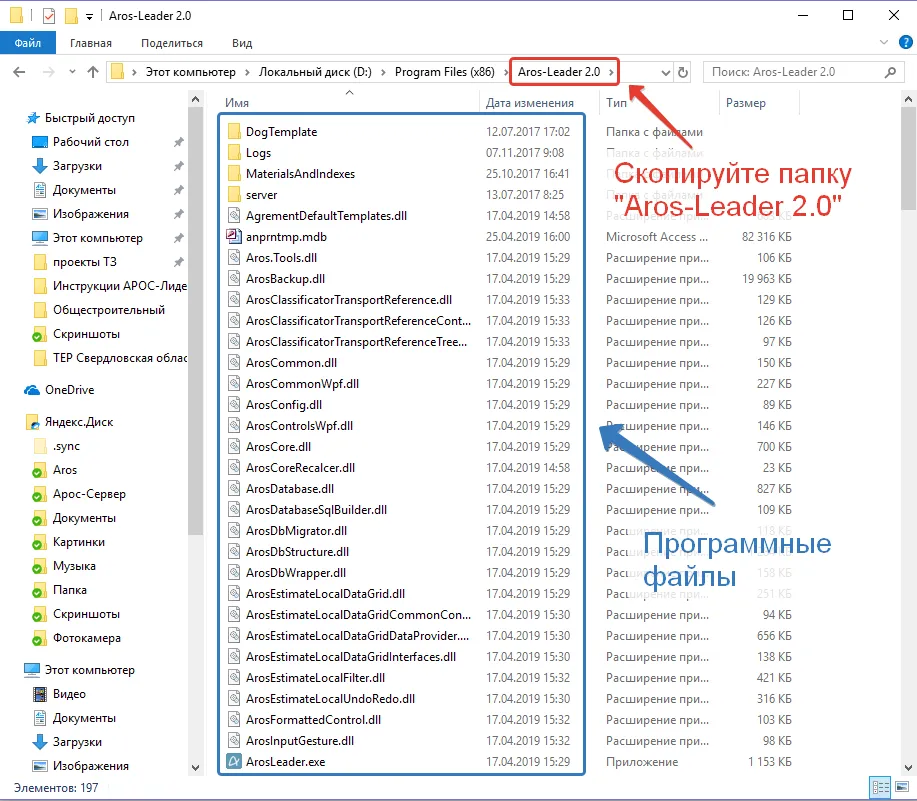Click the Properties icon in title bar
Image resolution: width=917 pixels, height=801 pixels.
point(49,16)
